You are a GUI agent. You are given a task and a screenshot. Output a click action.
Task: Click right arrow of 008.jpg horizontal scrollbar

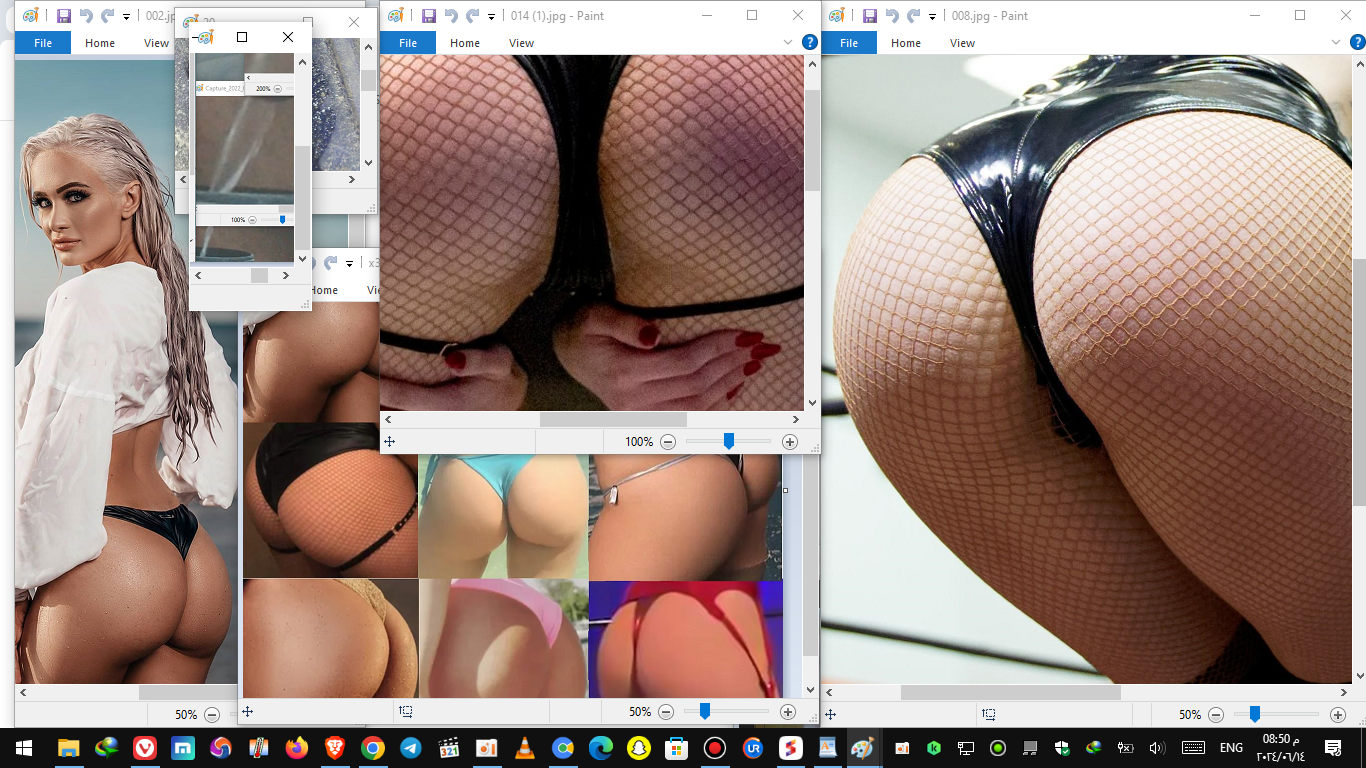click(x=1346, y=692)
